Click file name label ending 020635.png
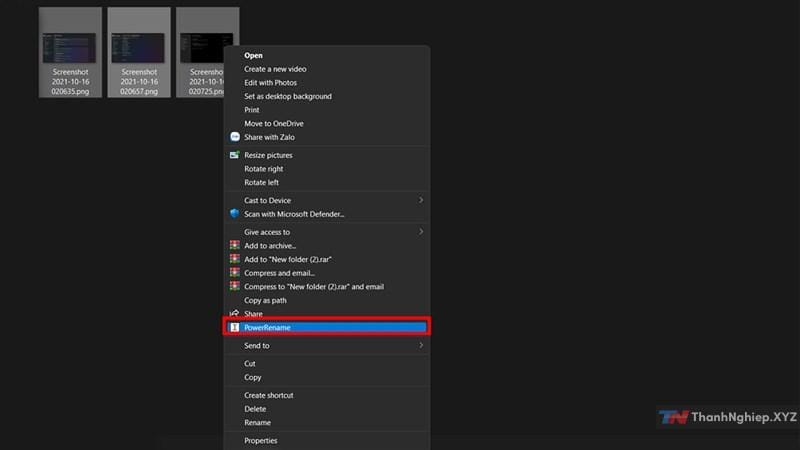800x450 pixels. [x=70, y=82]
